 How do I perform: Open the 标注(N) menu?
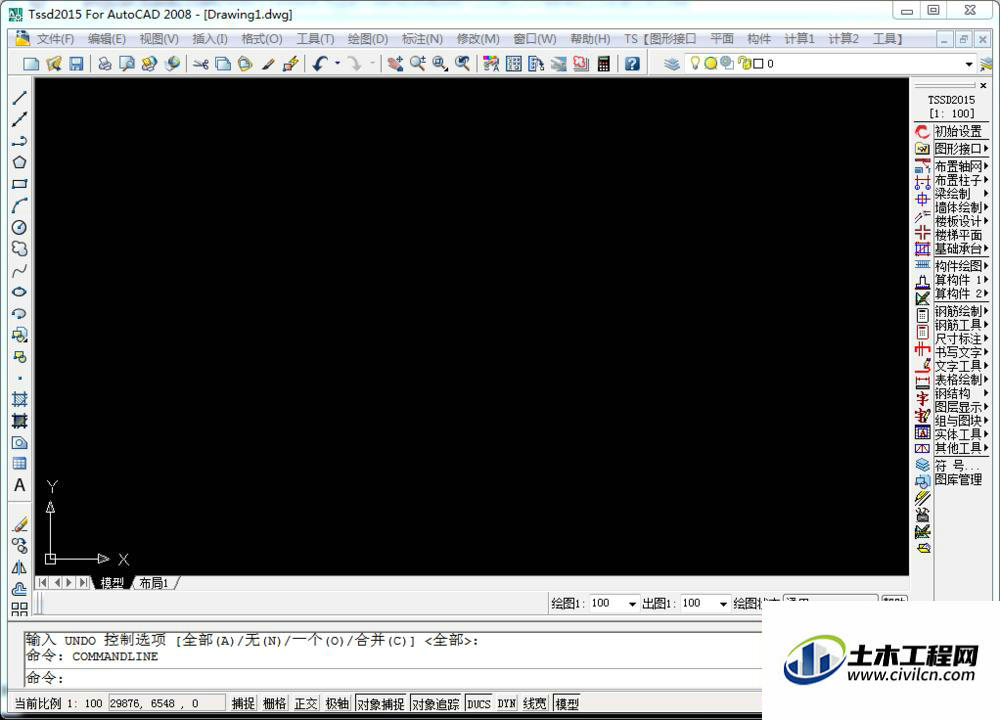[x=422, y=39]
